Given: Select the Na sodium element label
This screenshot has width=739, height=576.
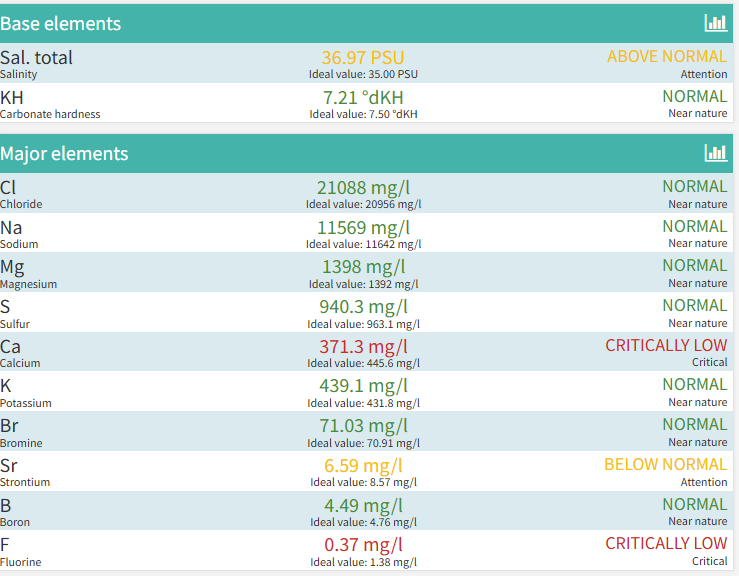Looking at the screenshot, I should point(11,228).
